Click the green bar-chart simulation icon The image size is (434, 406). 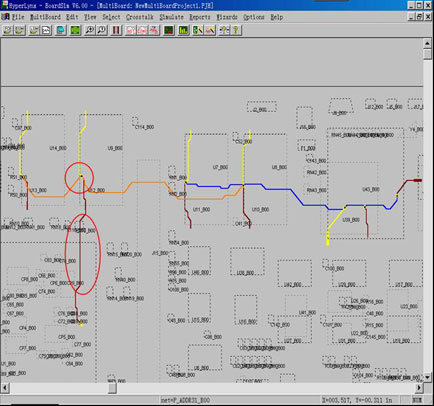(x=183, y=30)
